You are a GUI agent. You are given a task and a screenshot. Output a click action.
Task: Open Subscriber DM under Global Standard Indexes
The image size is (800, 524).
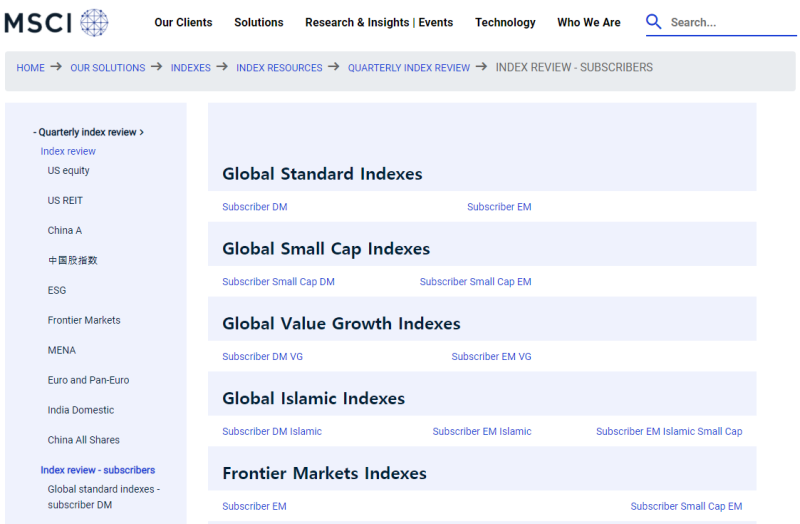[x=255, y=207]
